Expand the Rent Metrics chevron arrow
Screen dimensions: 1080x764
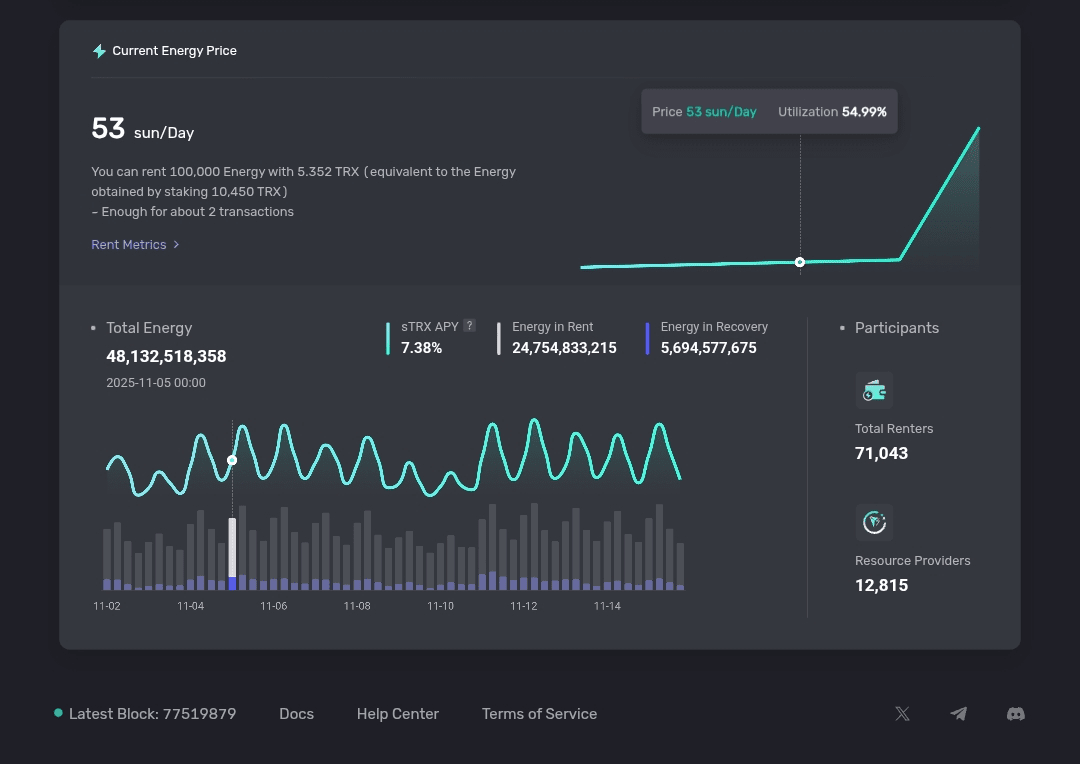click(176, 245)
